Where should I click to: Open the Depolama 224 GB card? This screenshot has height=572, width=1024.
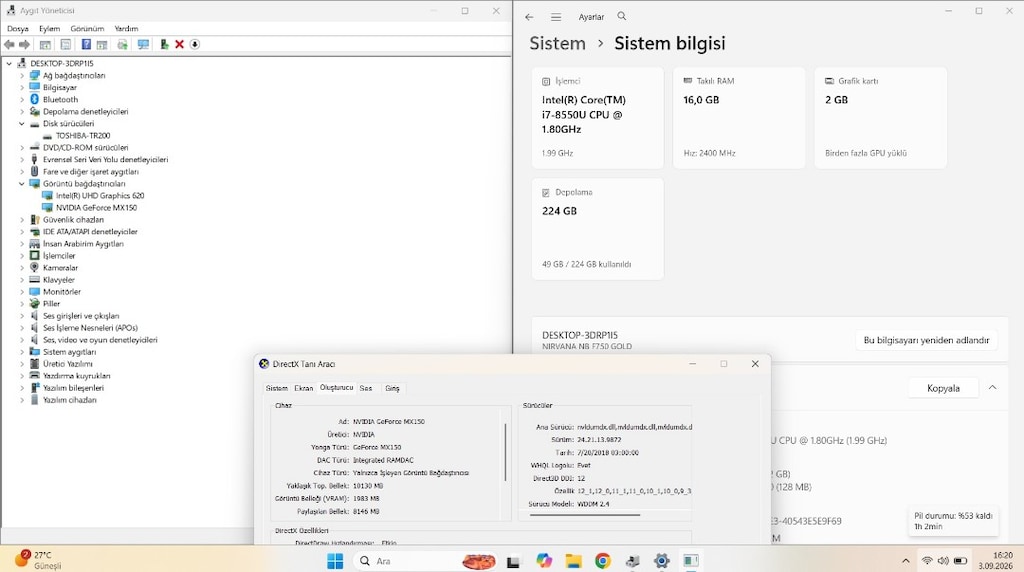(598, 229)
